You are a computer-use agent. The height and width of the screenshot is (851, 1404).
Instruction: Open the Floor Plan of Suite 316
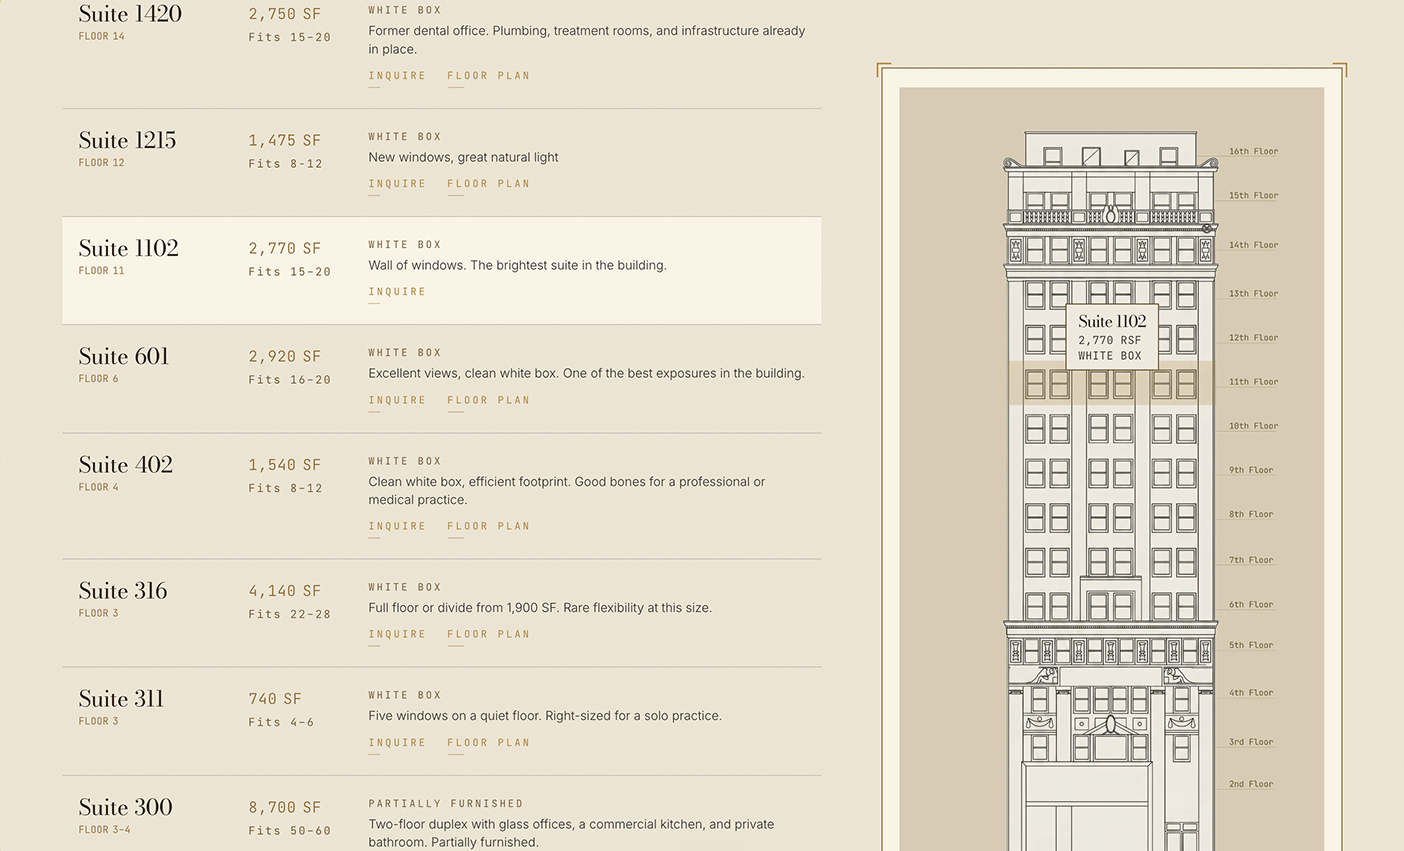(x=489, y=634)
